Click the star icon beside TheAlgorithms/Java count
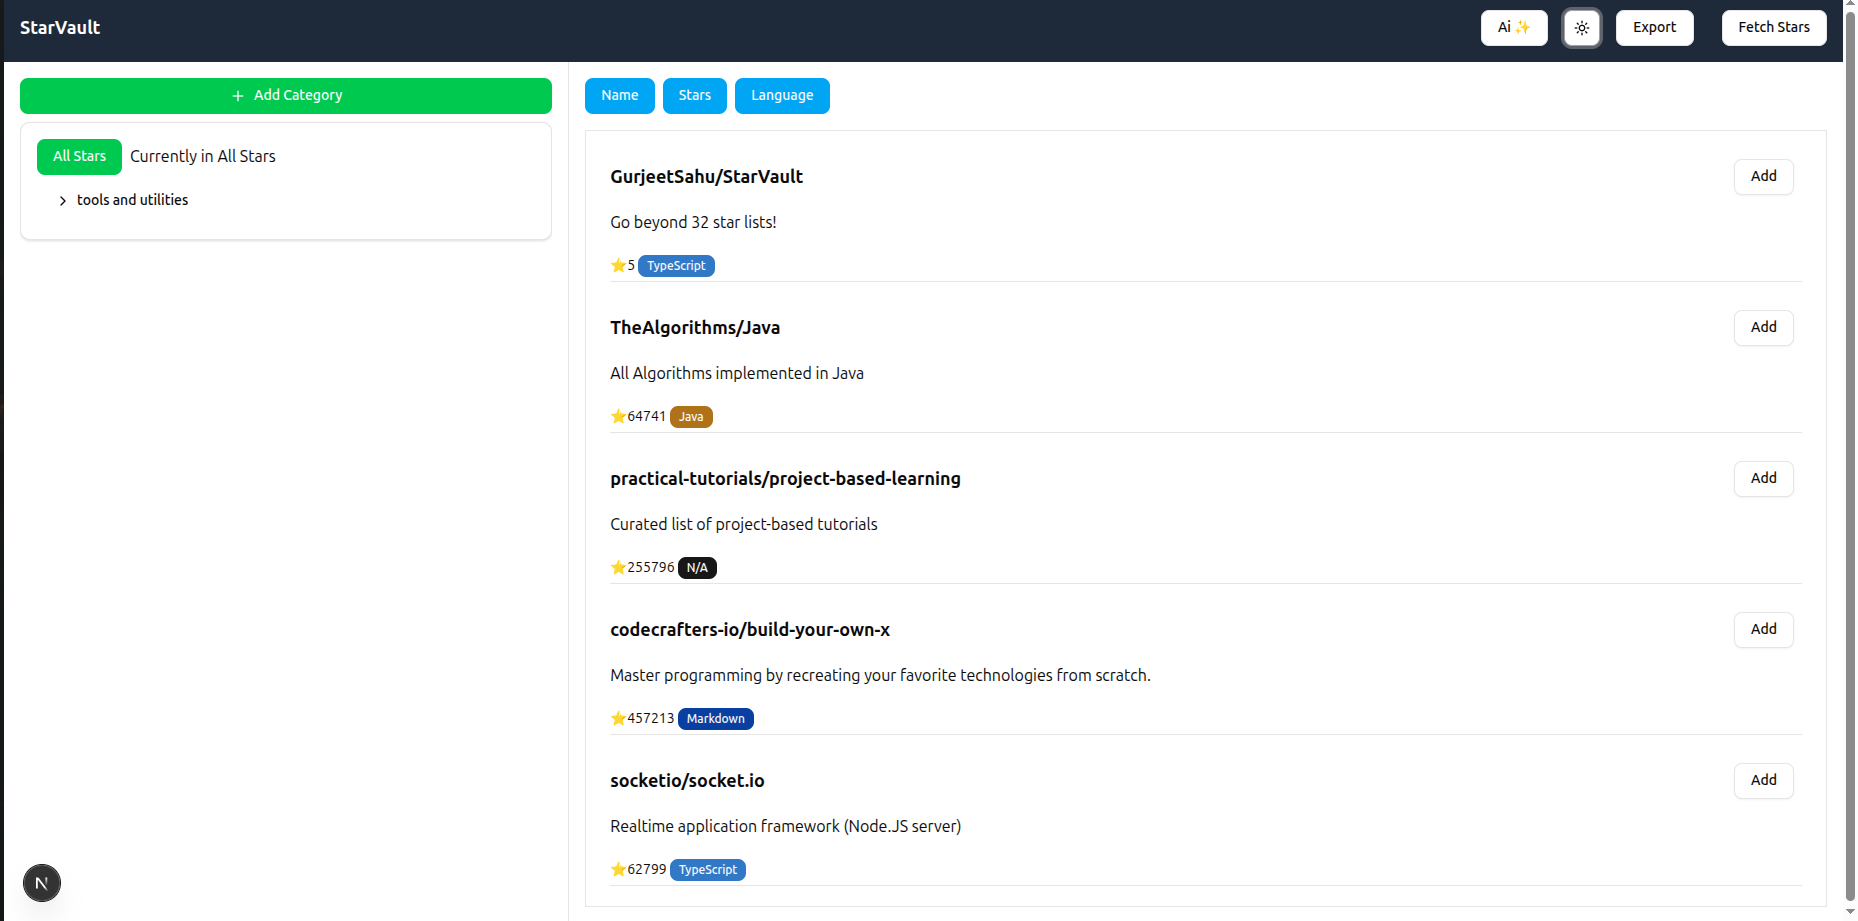Viewport: 1858px width, 921px height. click(x=617, y=416)
